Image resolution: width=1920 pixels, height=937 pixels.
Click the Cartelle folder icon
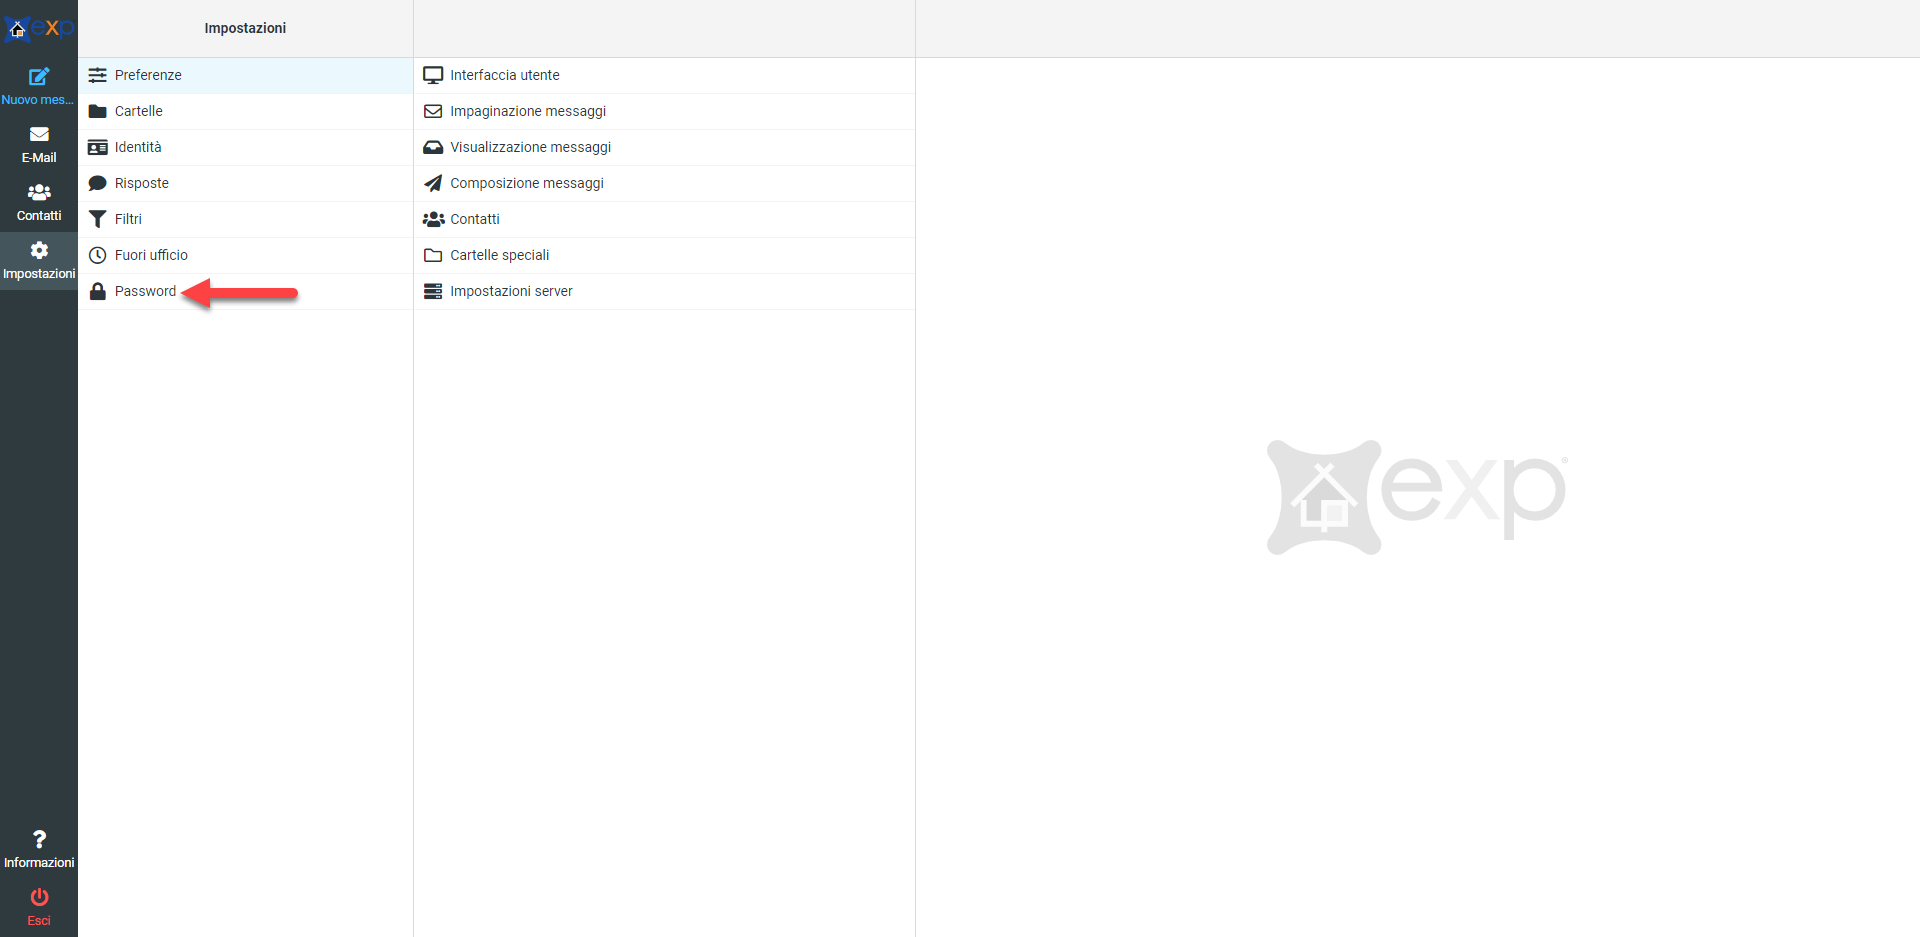tap(97, 111)
